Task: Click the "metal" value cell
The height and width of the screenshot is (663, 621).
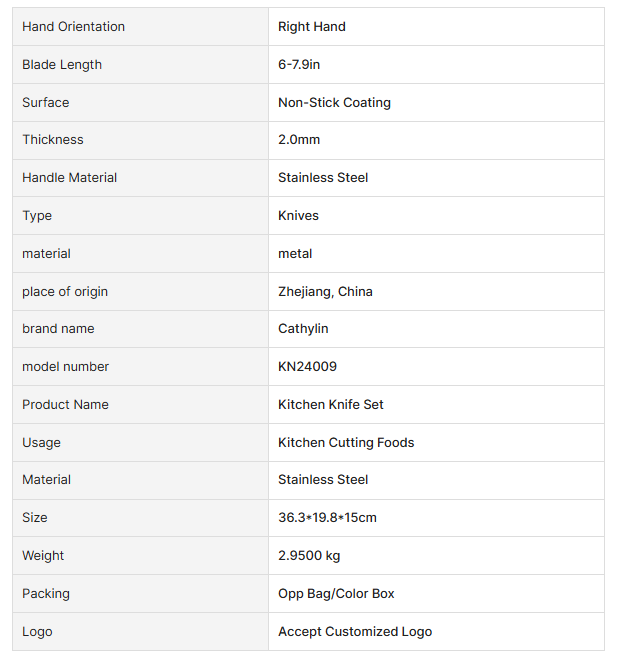Action: 295,254
